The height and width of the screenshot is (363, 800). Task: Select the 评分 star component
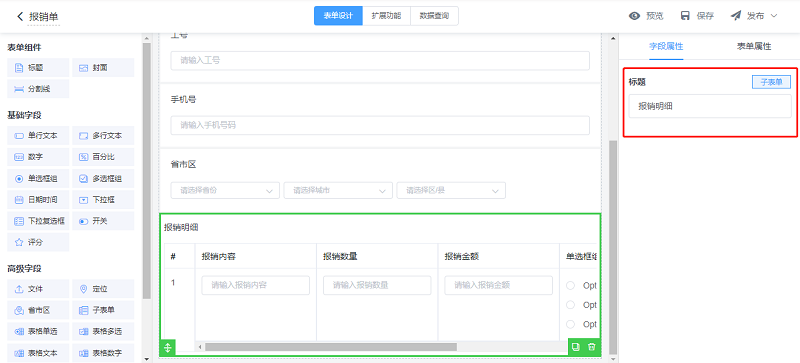point(38,242)
